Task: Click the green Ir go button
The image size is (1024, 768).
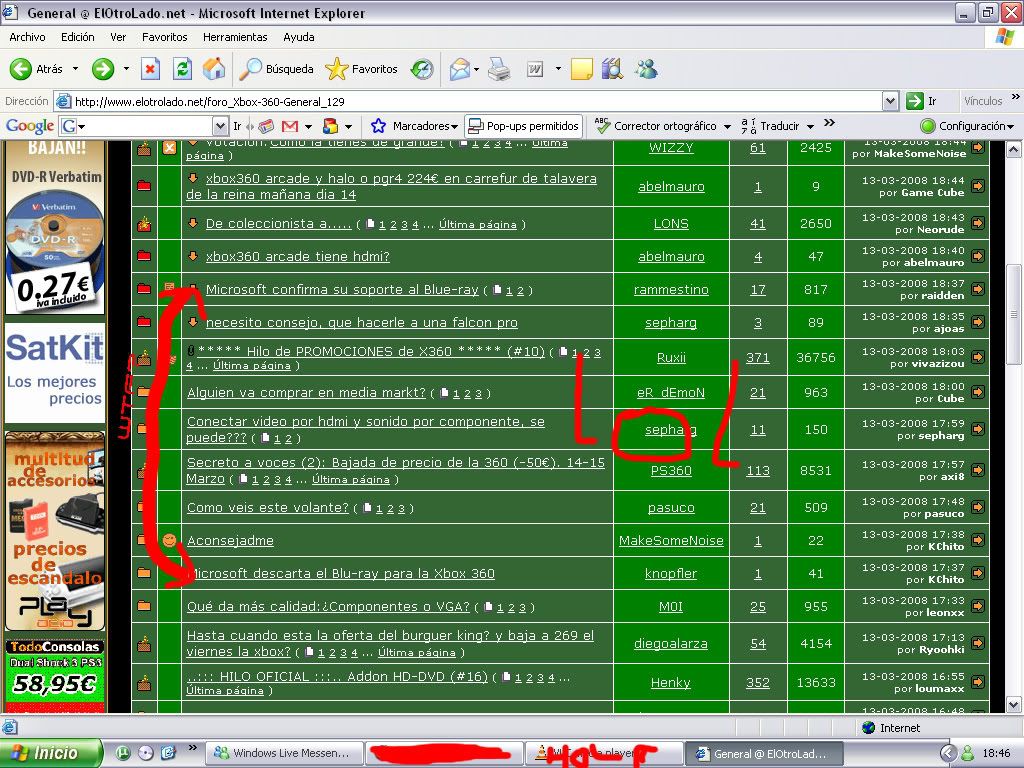Action: coord(921,101)
